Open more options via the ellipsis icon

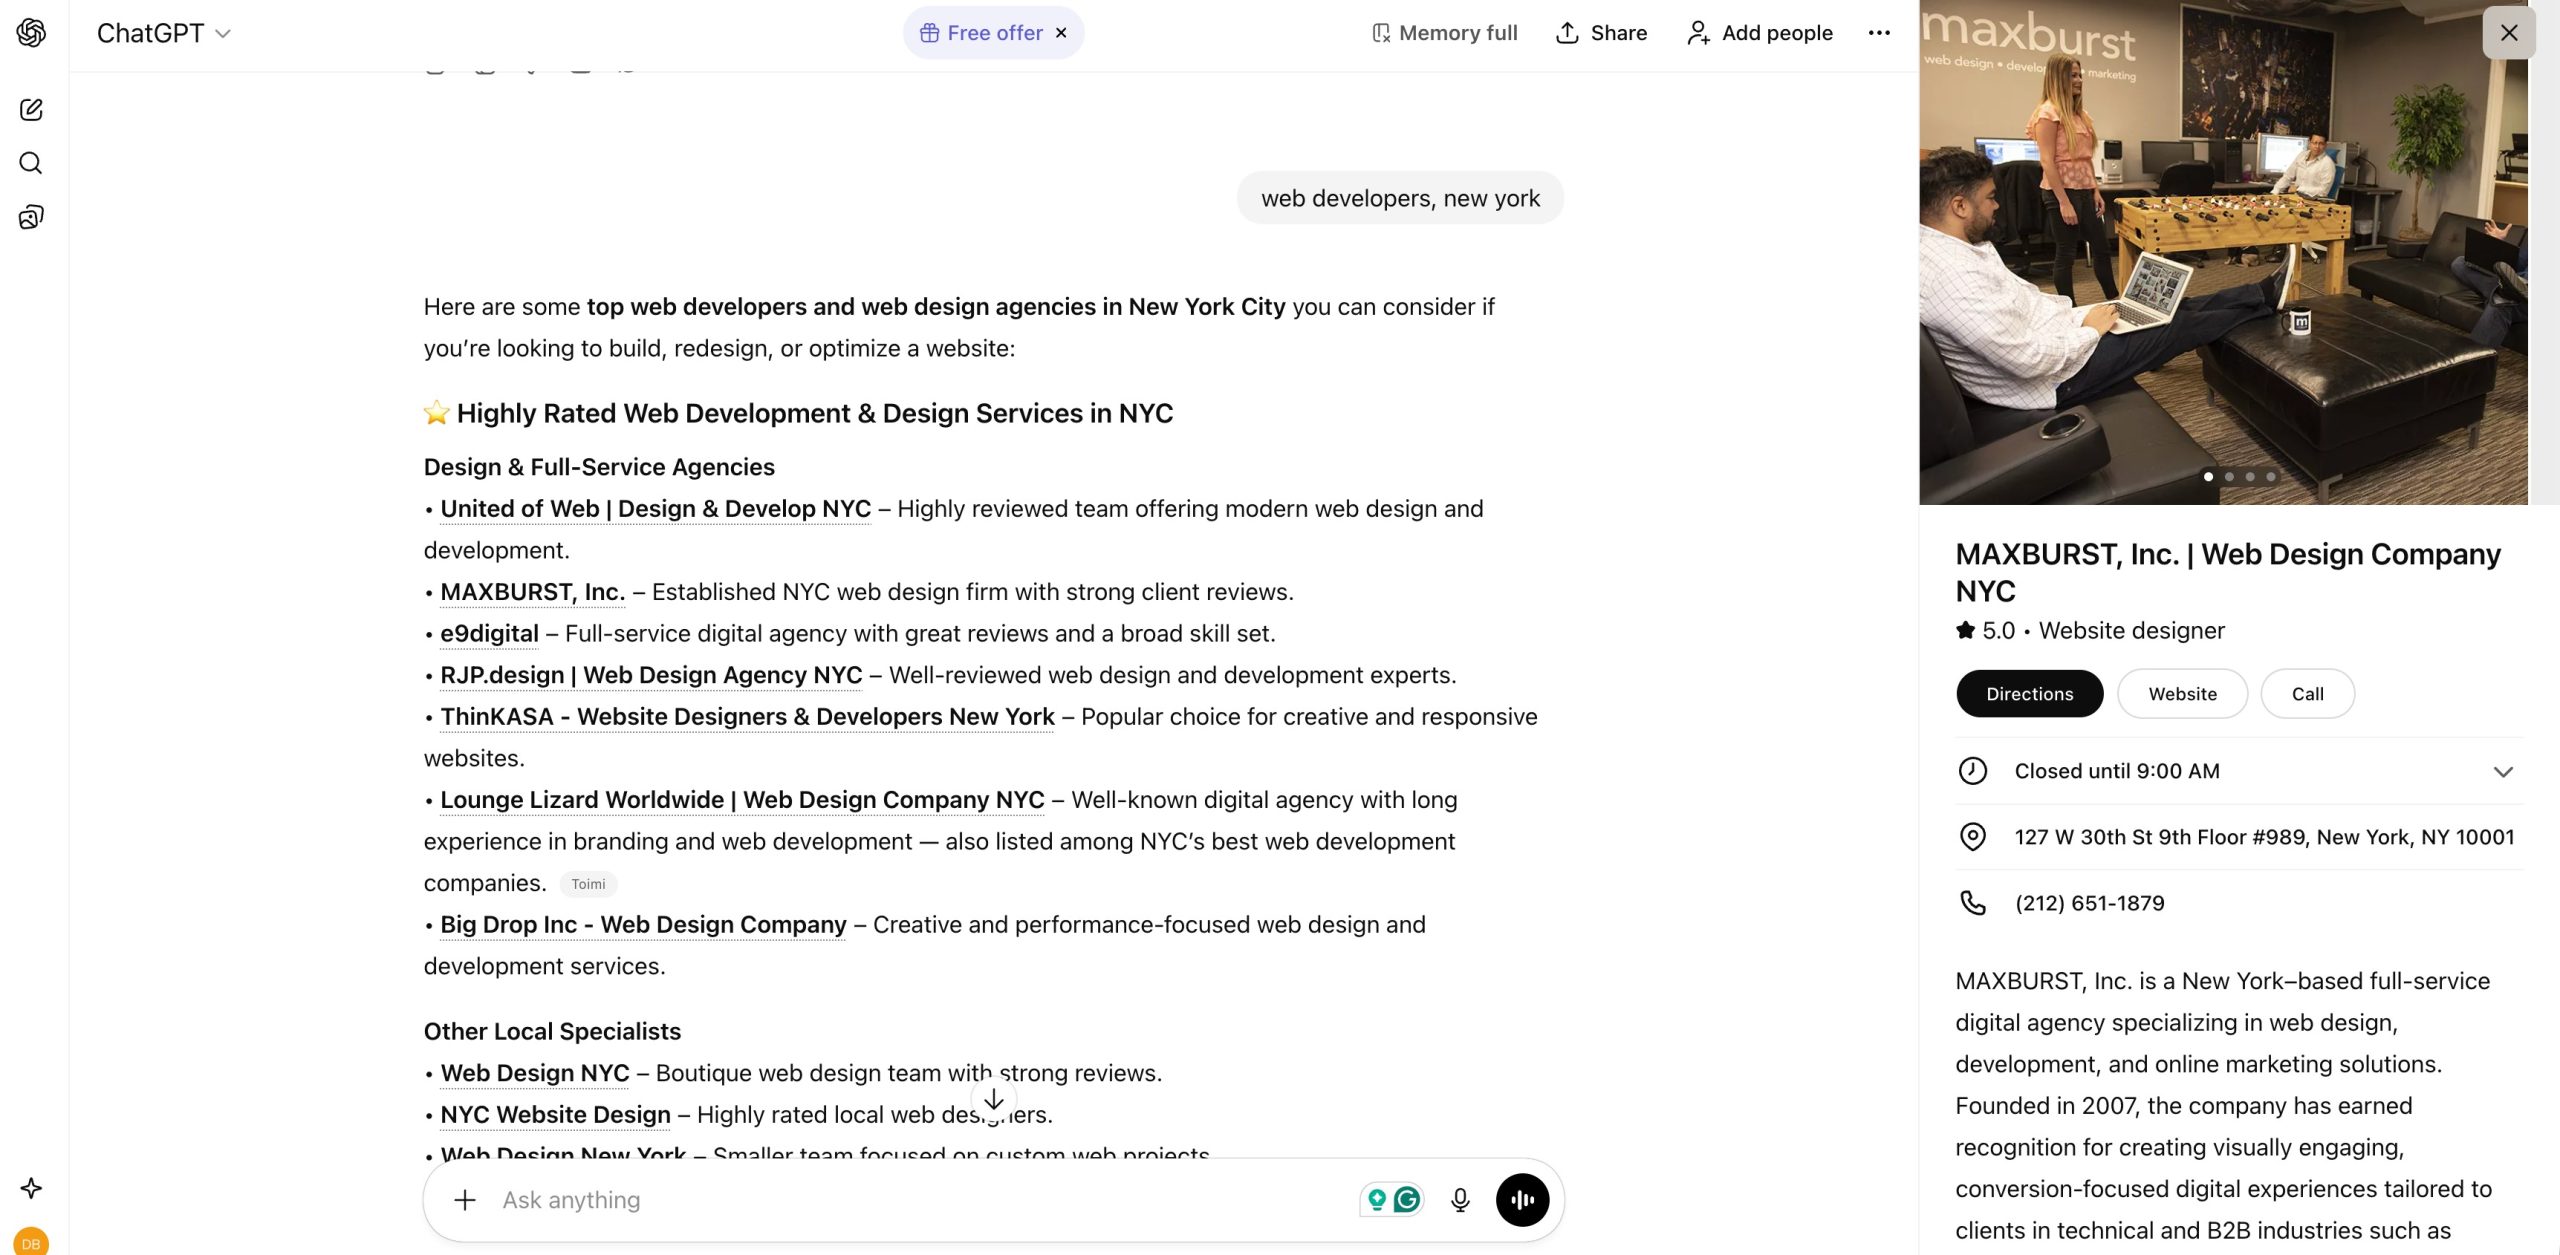point(1880,32)
